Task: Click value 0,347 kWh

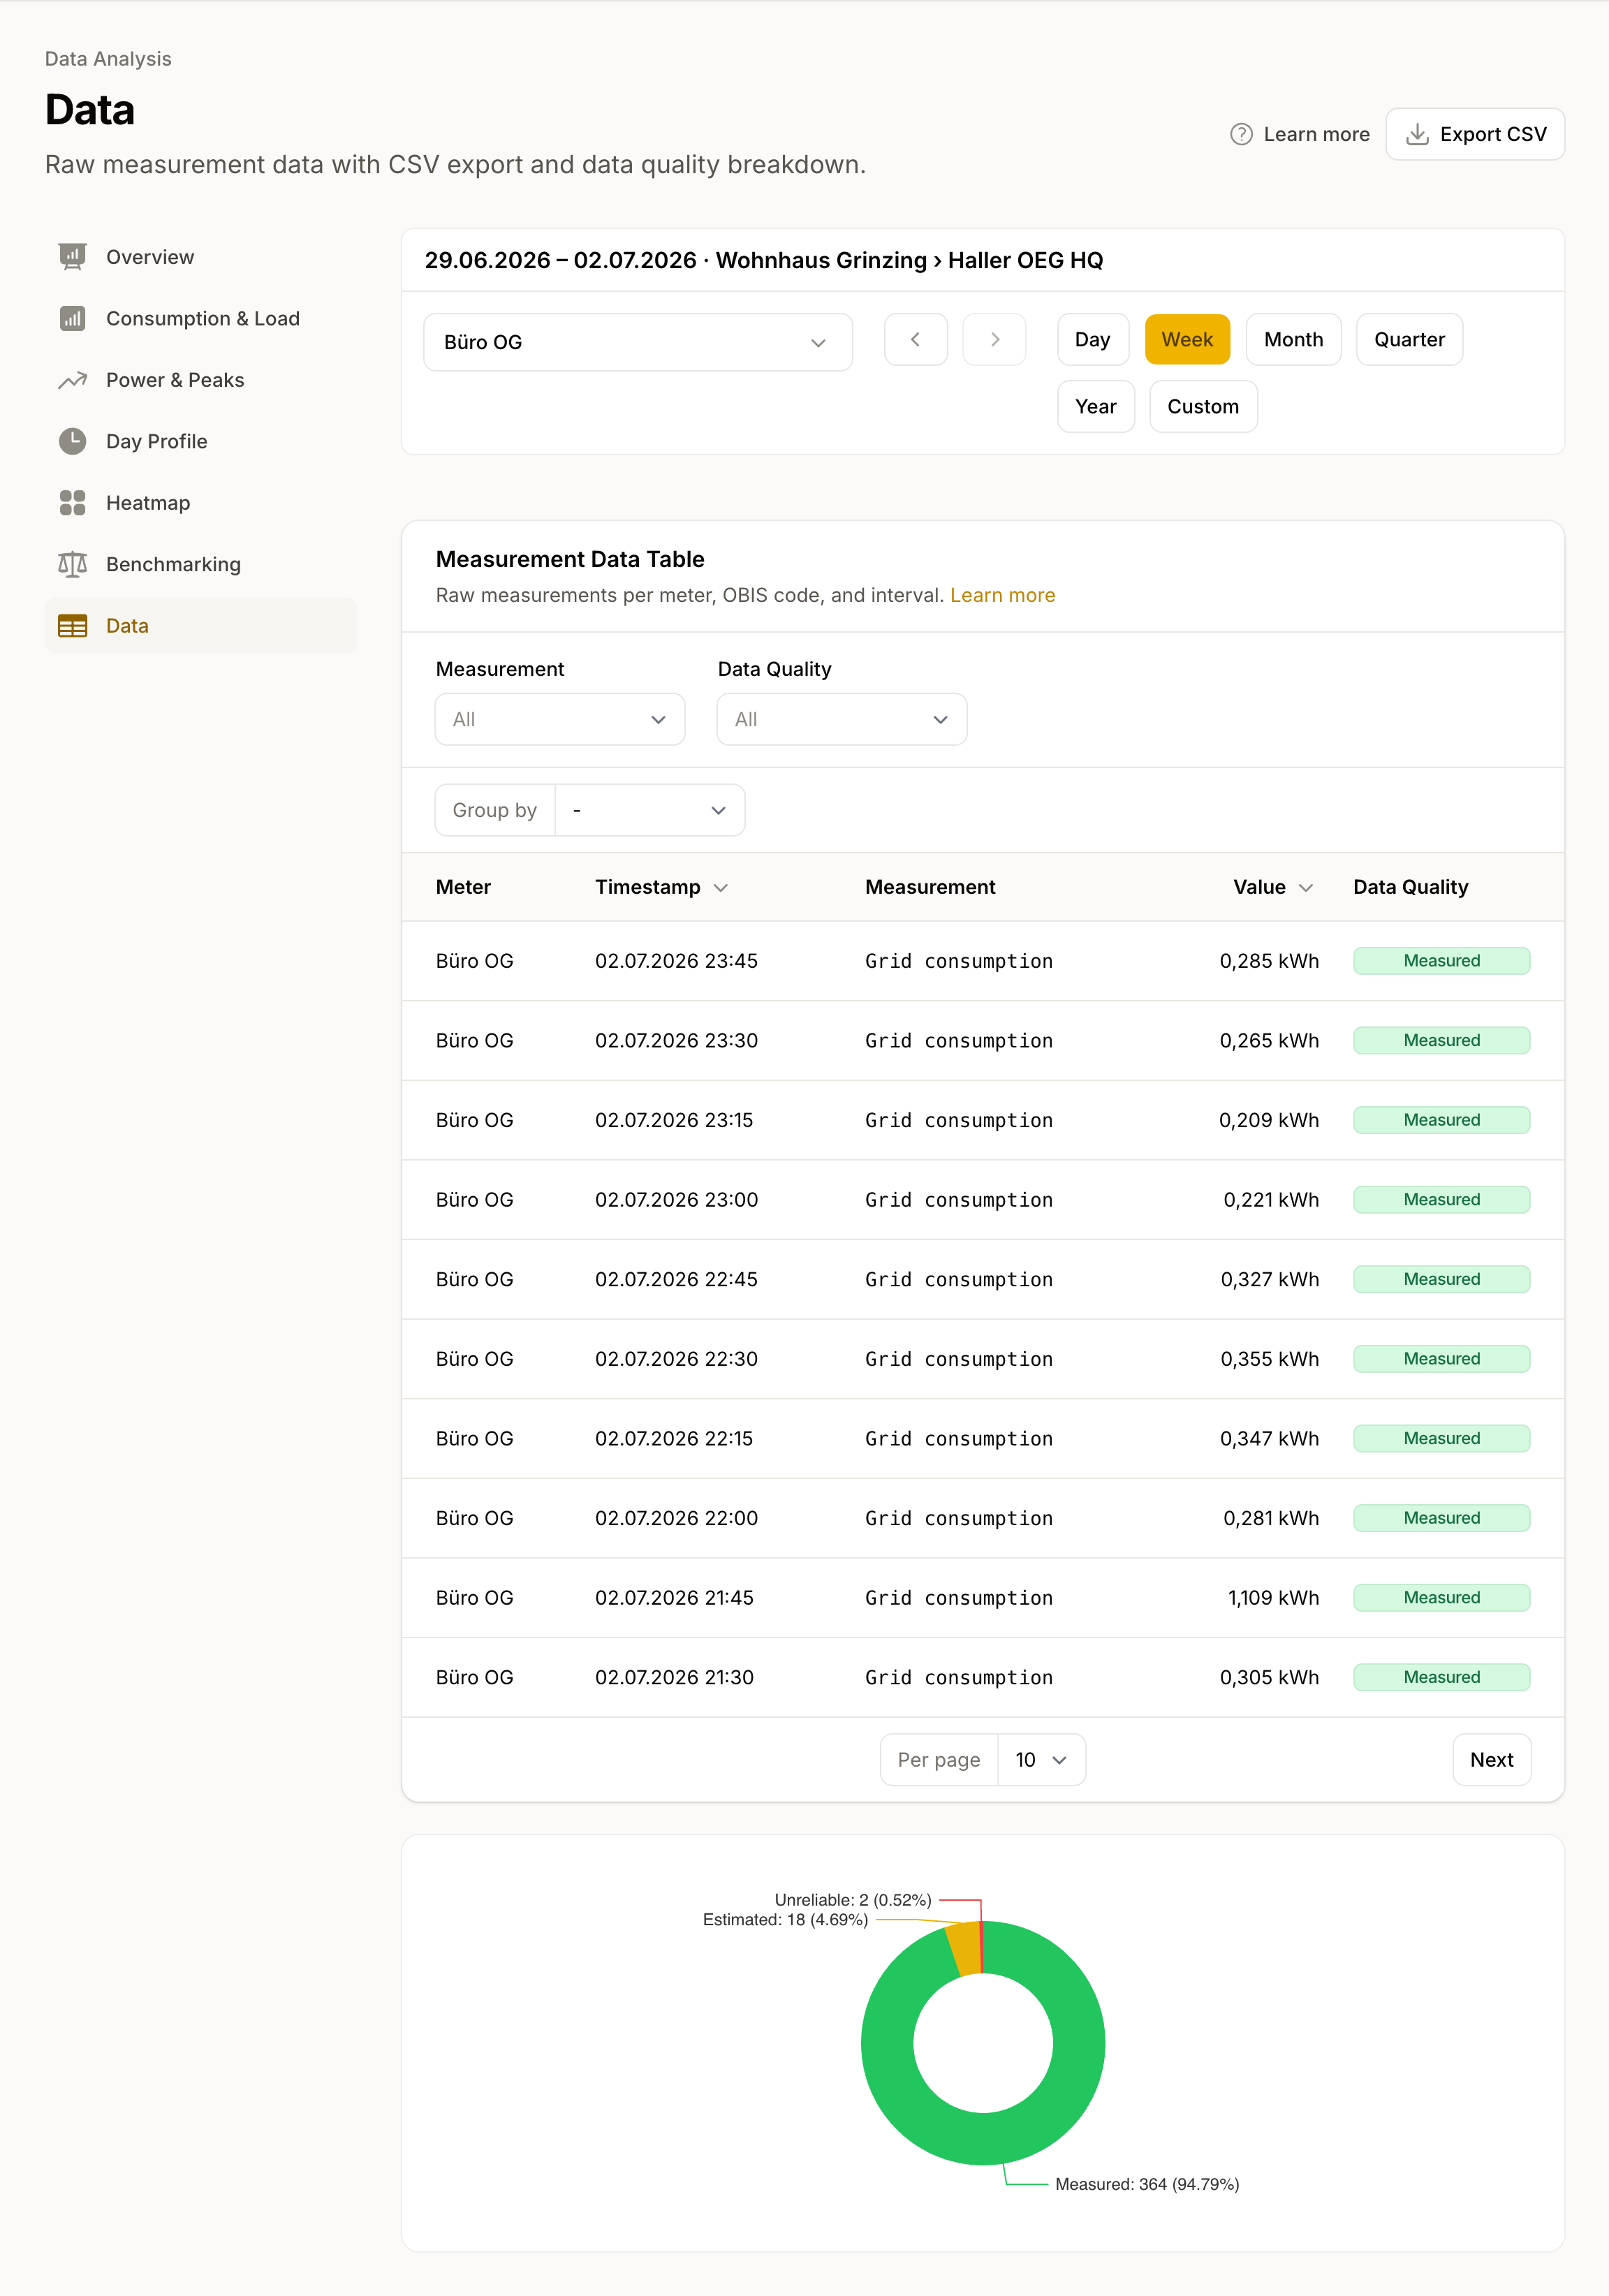Action: tap(1269, 1438)
